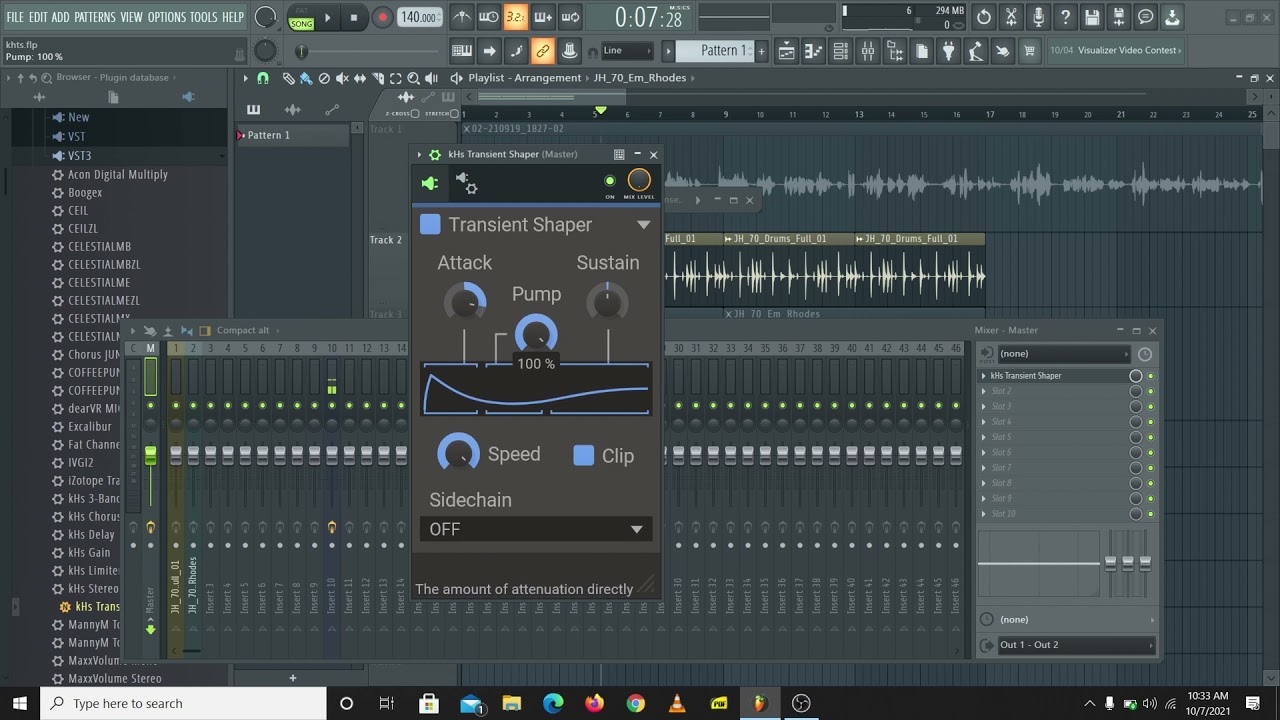Expand the VST browser folder

tap(76, 136)
